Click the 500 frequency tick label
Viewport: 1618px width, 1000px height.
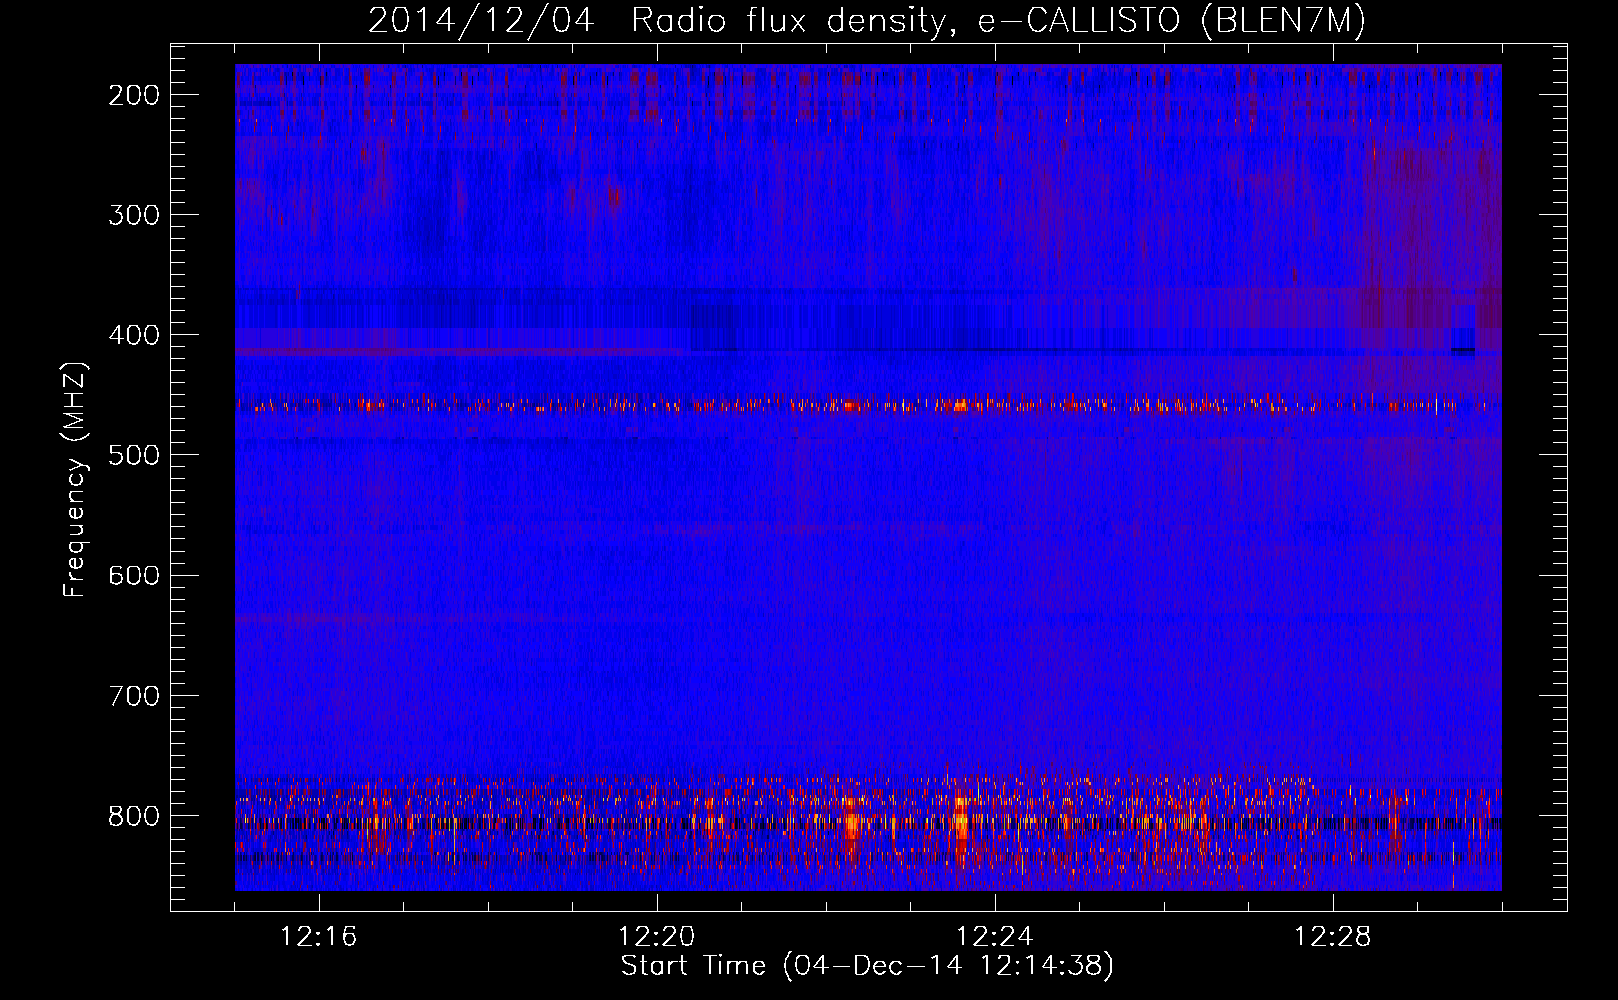pos(134,455)
